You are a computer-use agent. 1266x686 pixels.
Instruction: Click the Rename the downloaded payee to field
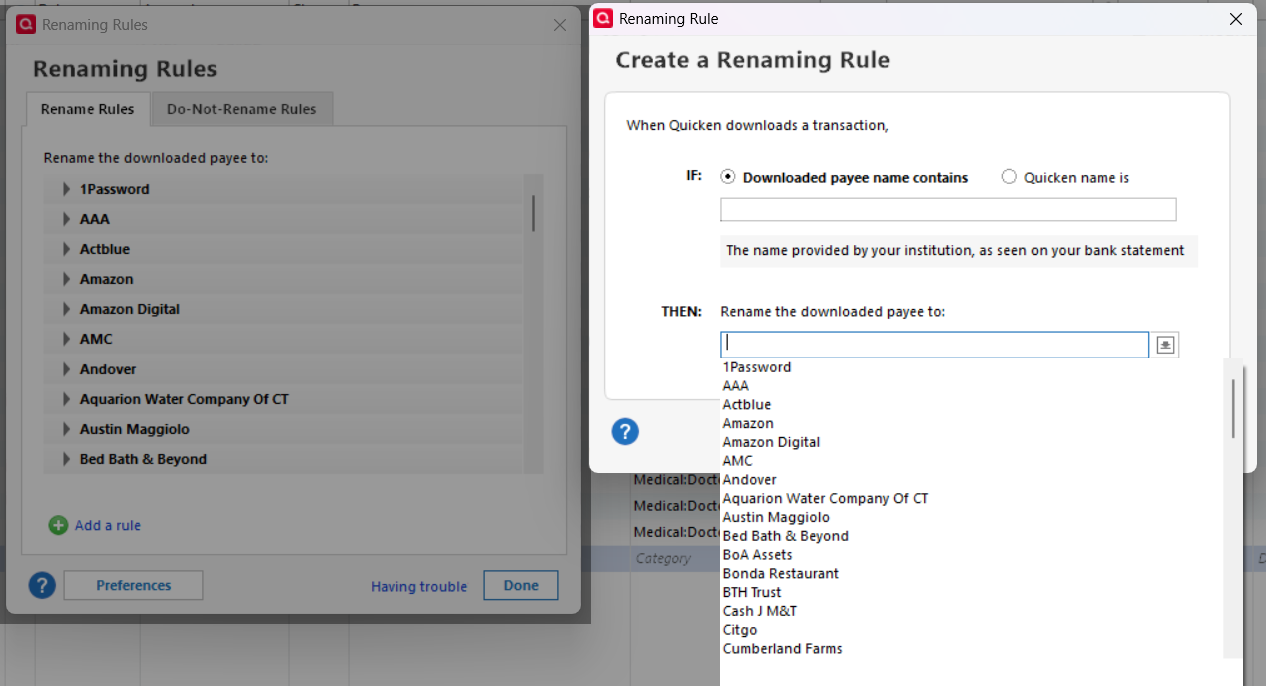coord(934,344)
